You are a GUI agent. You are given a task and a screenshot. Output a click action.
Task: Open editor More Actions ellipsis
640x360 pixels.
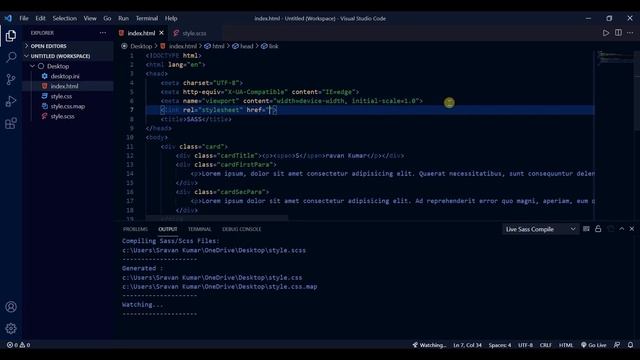point(631,33)
